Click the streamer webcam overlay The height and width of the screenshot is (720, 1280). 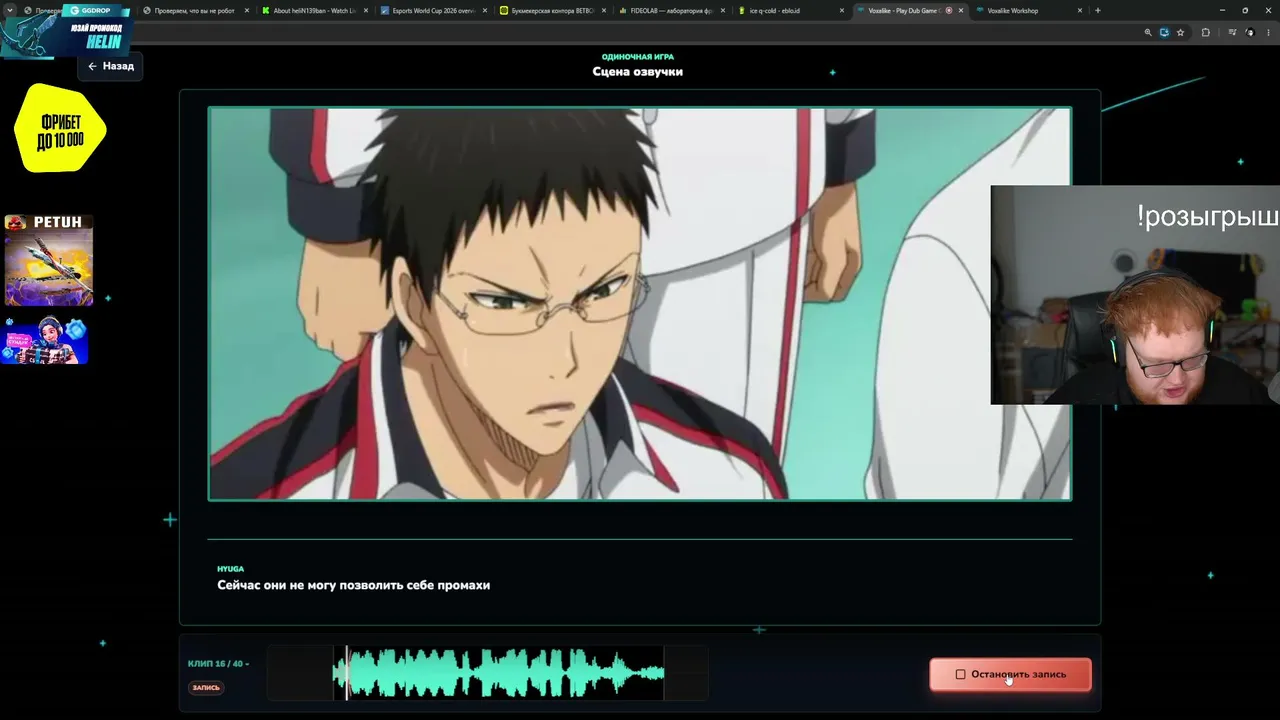1135,295
